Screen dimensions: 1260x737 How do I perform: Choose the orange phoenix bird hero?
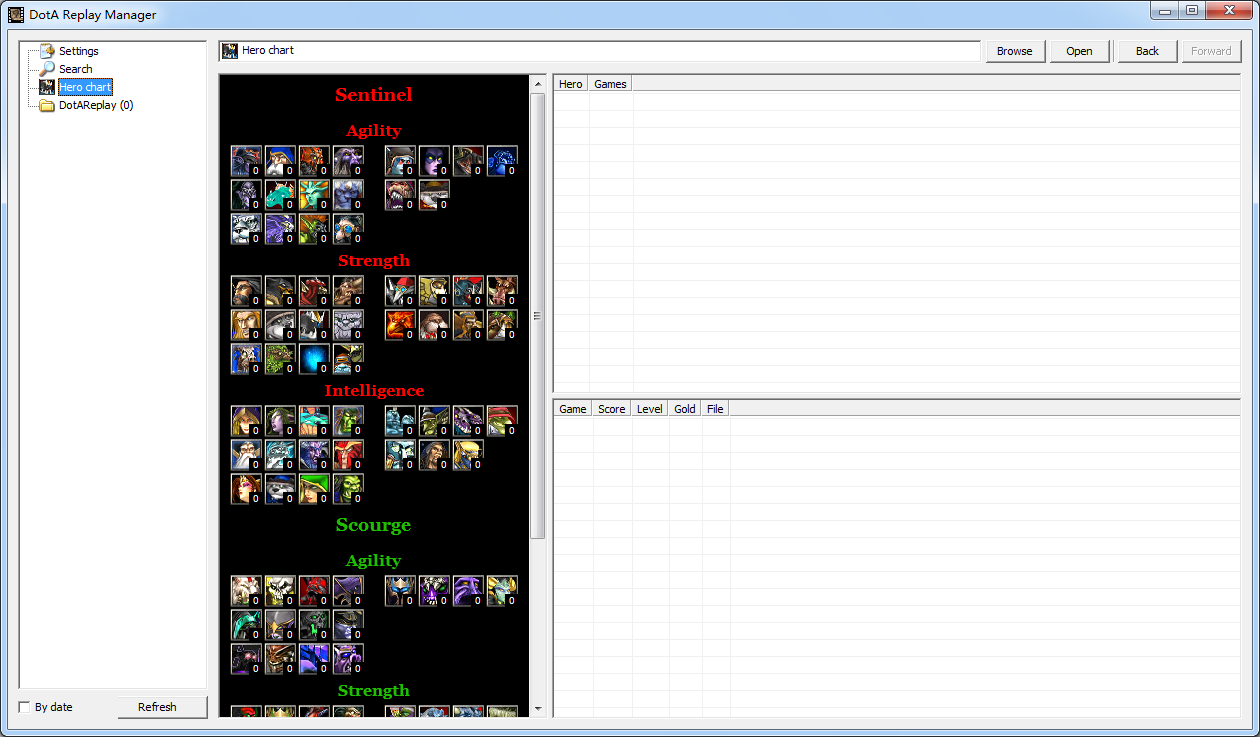401,326
